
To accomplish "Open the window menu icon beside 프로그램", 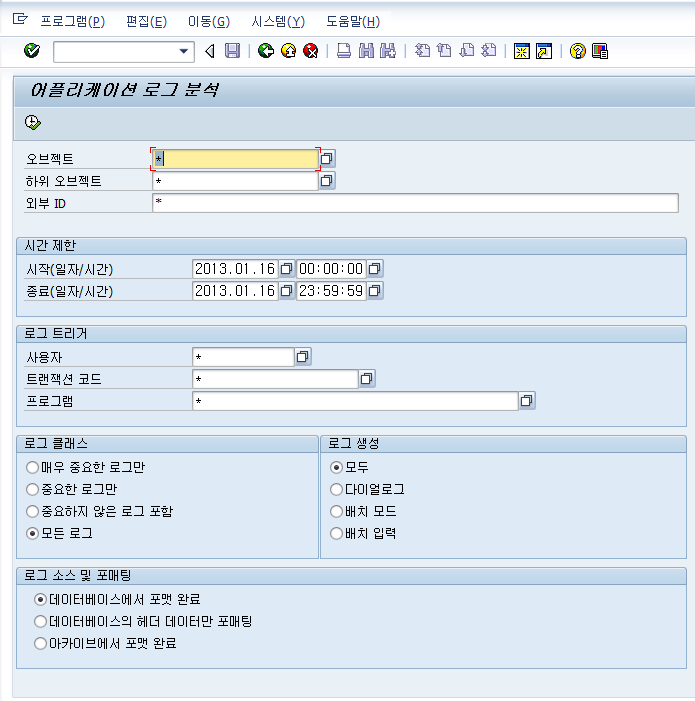I will point(20,19).
